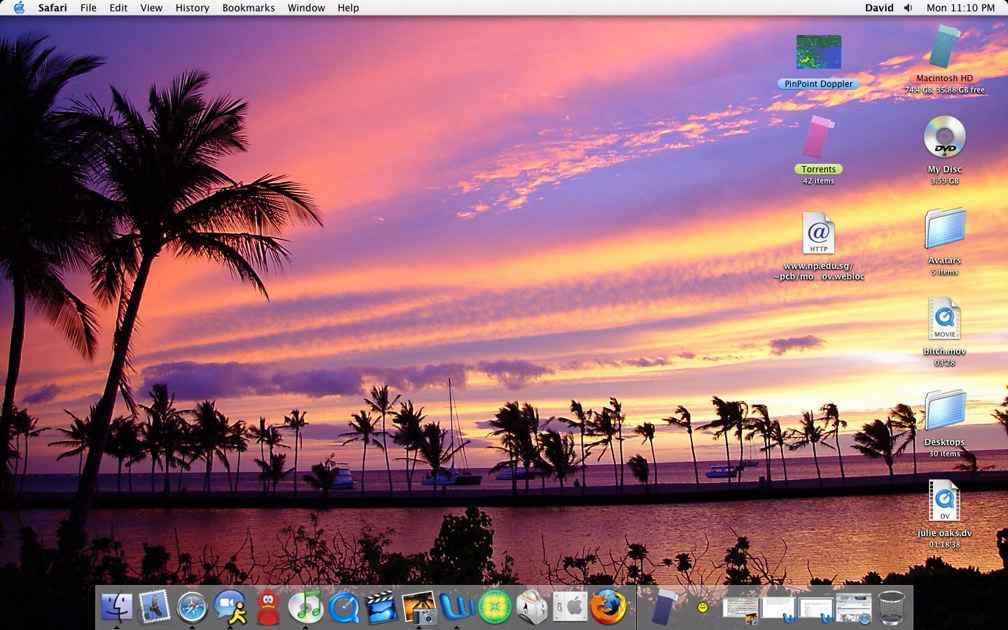Launch Firefox from the Dock
The height and width of the screenshot is (630, 1008).
pos(608,607)
